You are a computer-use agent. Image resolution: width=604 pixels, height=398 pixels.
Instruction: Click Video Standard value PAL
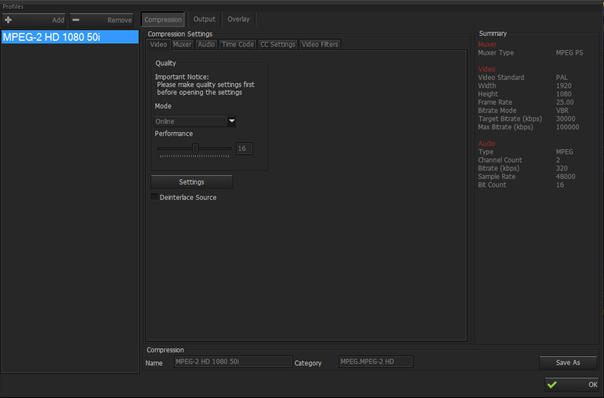(562, 77)
